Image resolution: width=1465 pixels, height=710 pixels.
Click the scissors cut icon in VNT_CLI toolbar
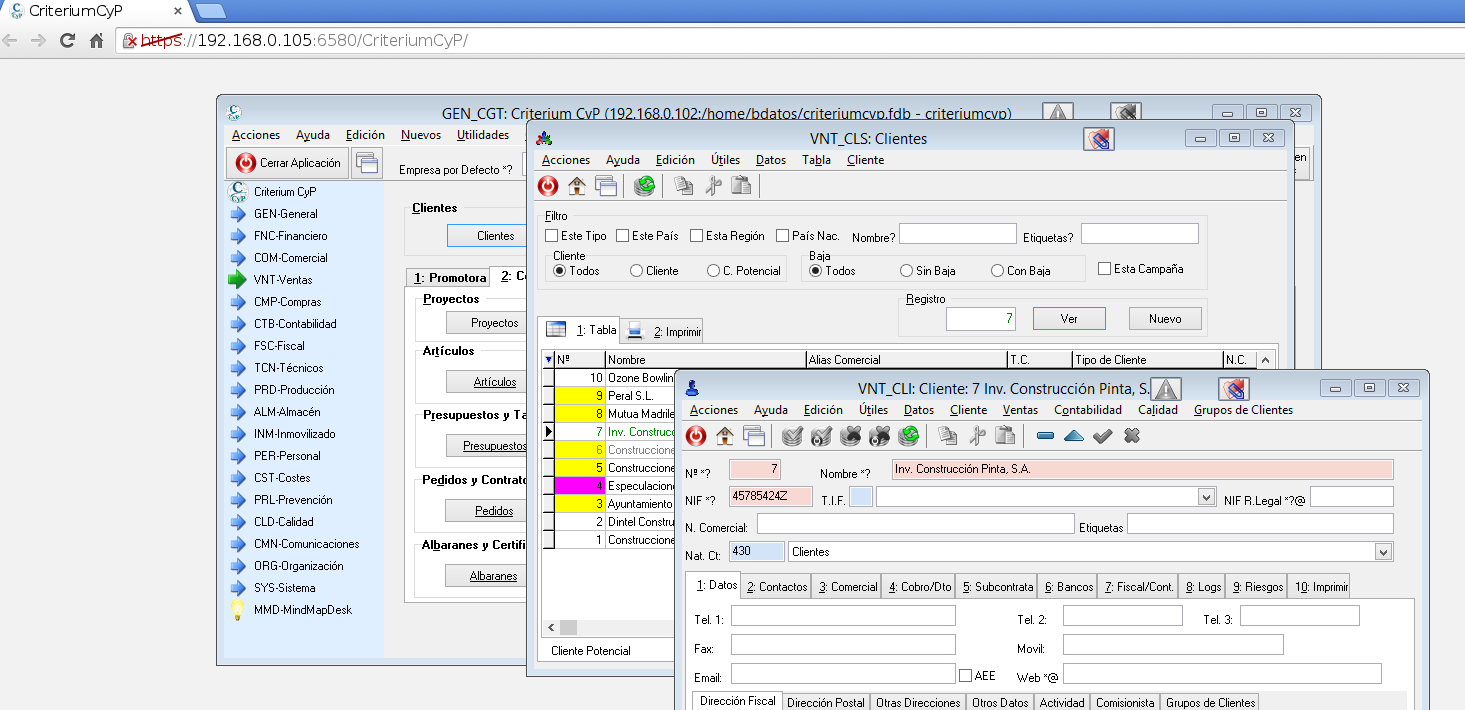pos(977,436)
